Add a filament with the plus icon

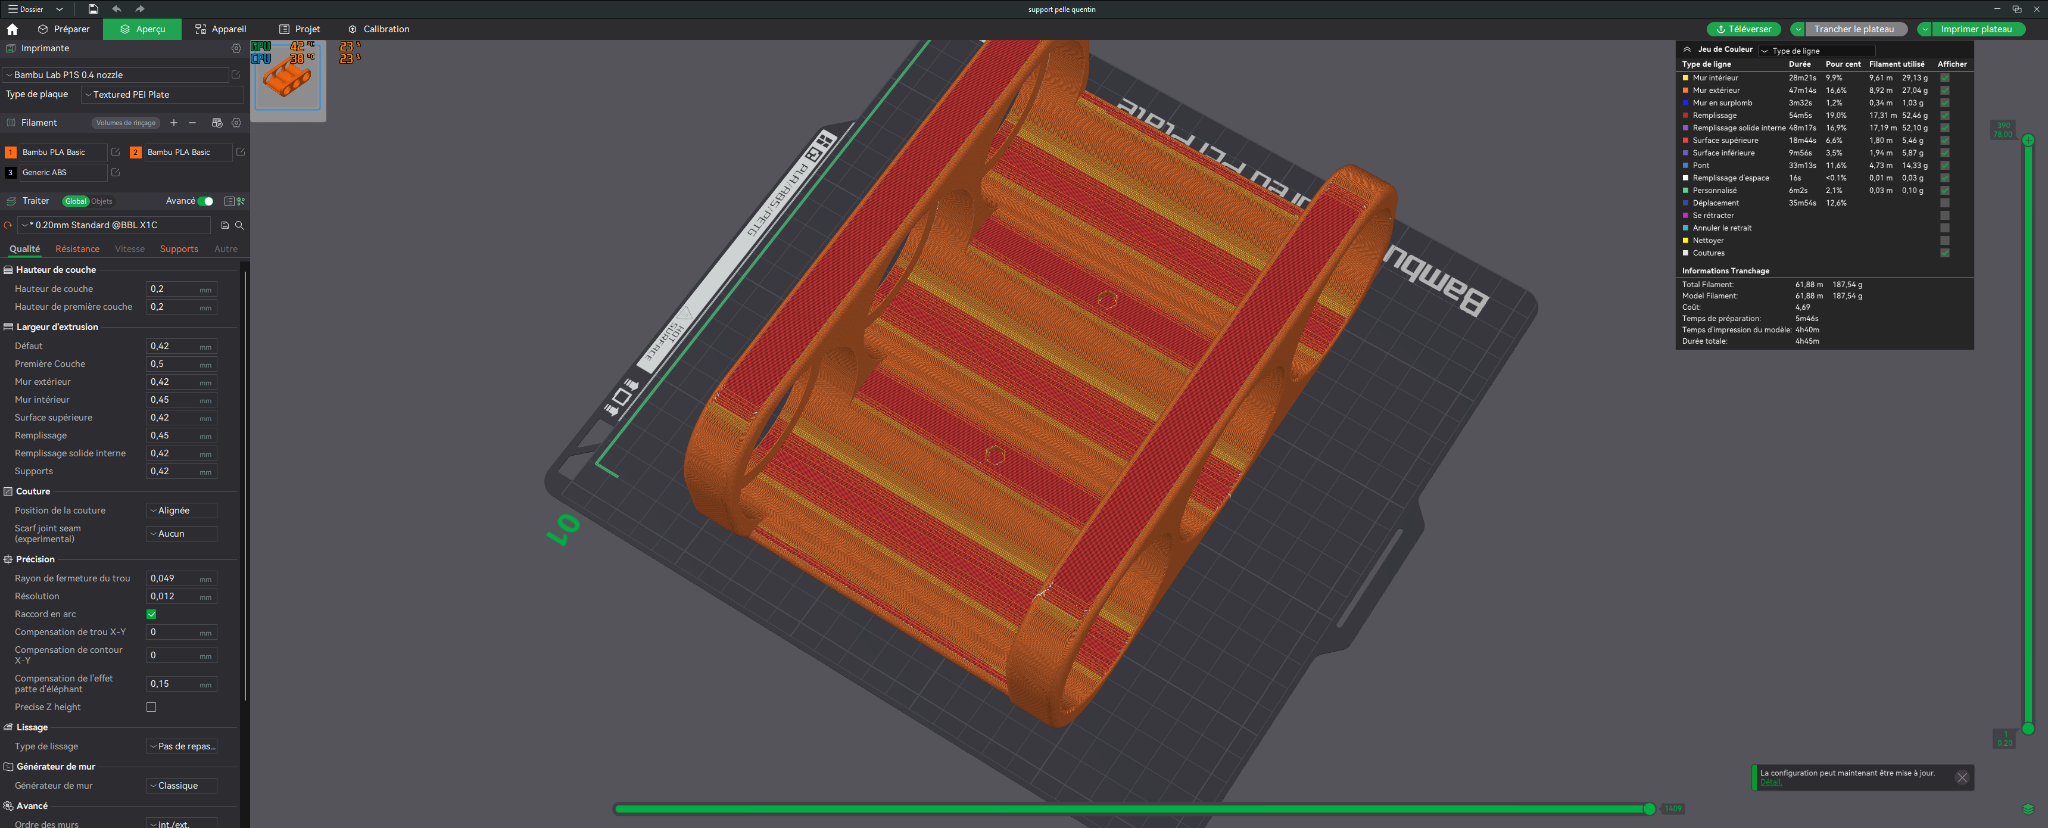174,123
